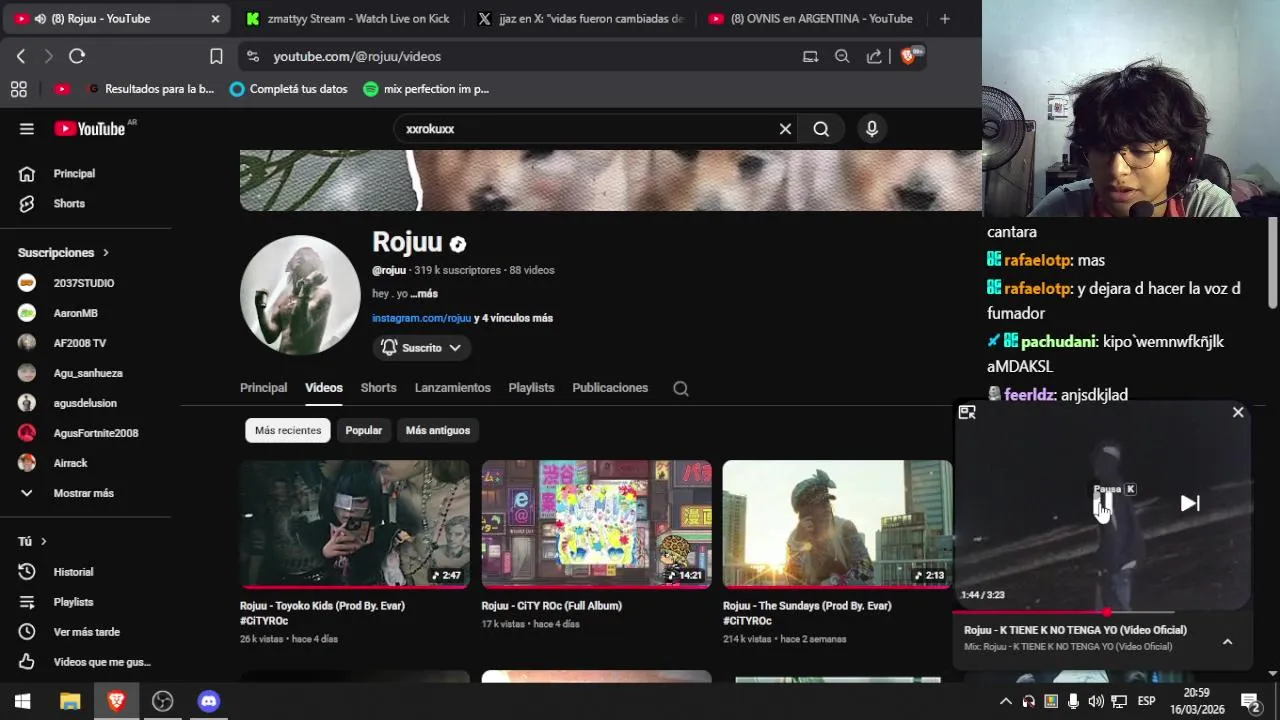1280x720 pixels.
Task: Select the Más antiguos filter chip
Action: click(x=438, y=430)
